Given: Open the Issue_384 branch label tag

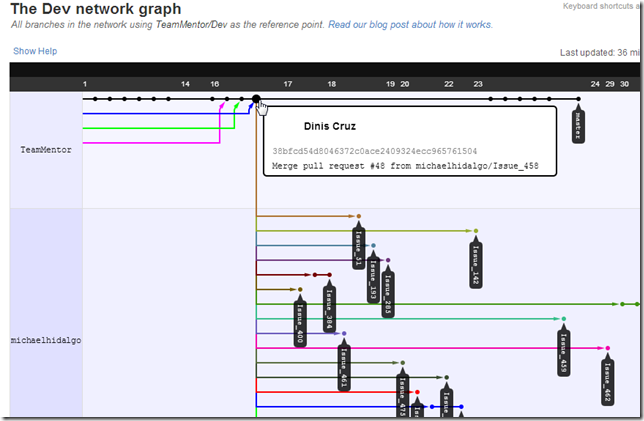Looking at the screenshot, I should point(329,301).
